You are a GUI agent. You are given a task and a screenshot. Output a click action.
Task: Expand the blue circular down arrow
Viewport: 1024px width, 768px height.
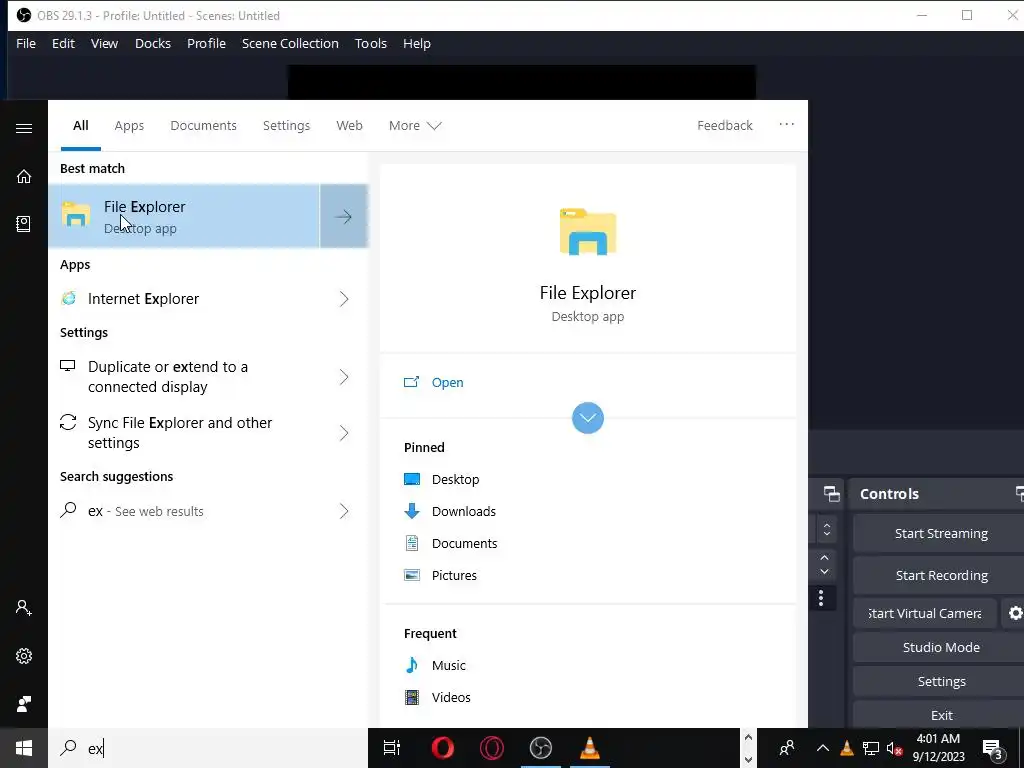588,418
